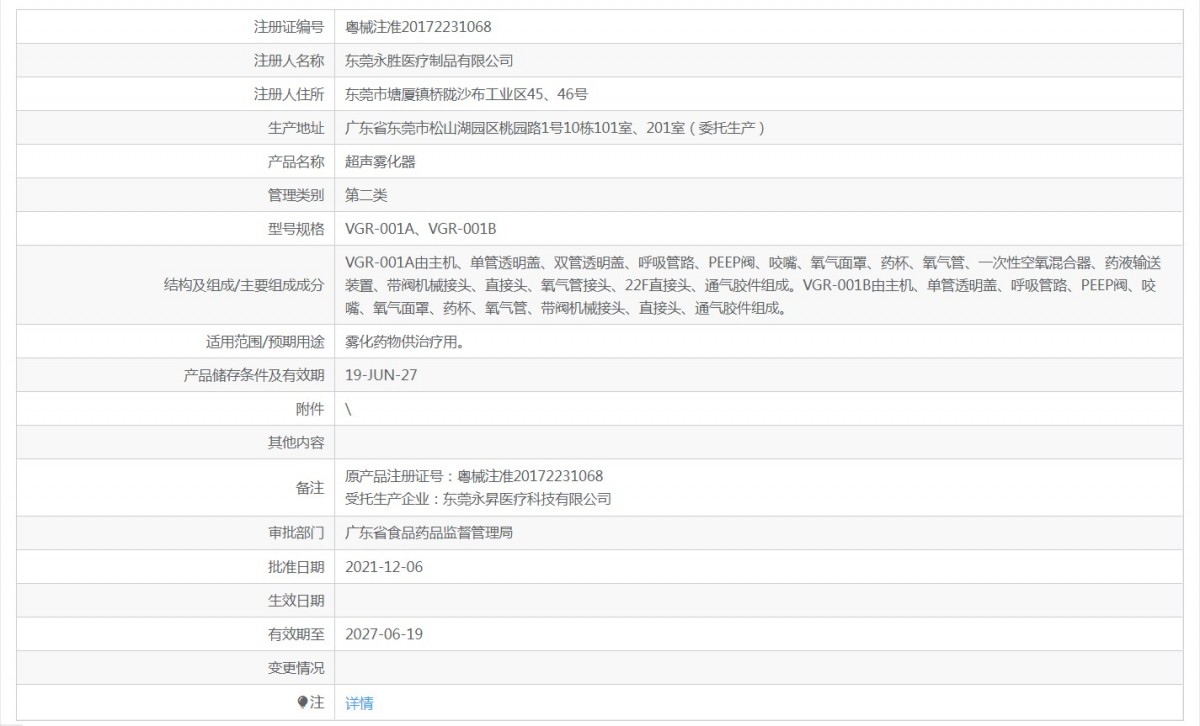Click the 注册人名称 row label

[289, 61]
